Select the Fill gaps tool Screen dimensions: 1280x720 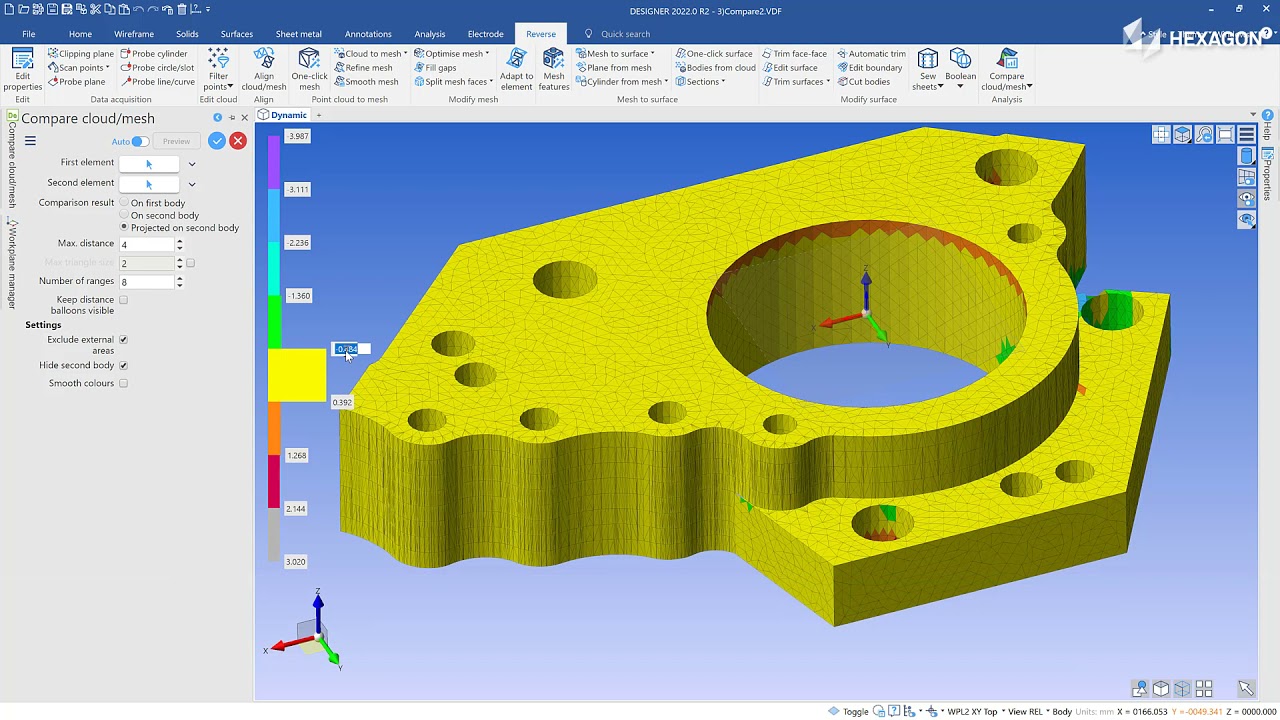pyautogui.click(x=435, y=68)
